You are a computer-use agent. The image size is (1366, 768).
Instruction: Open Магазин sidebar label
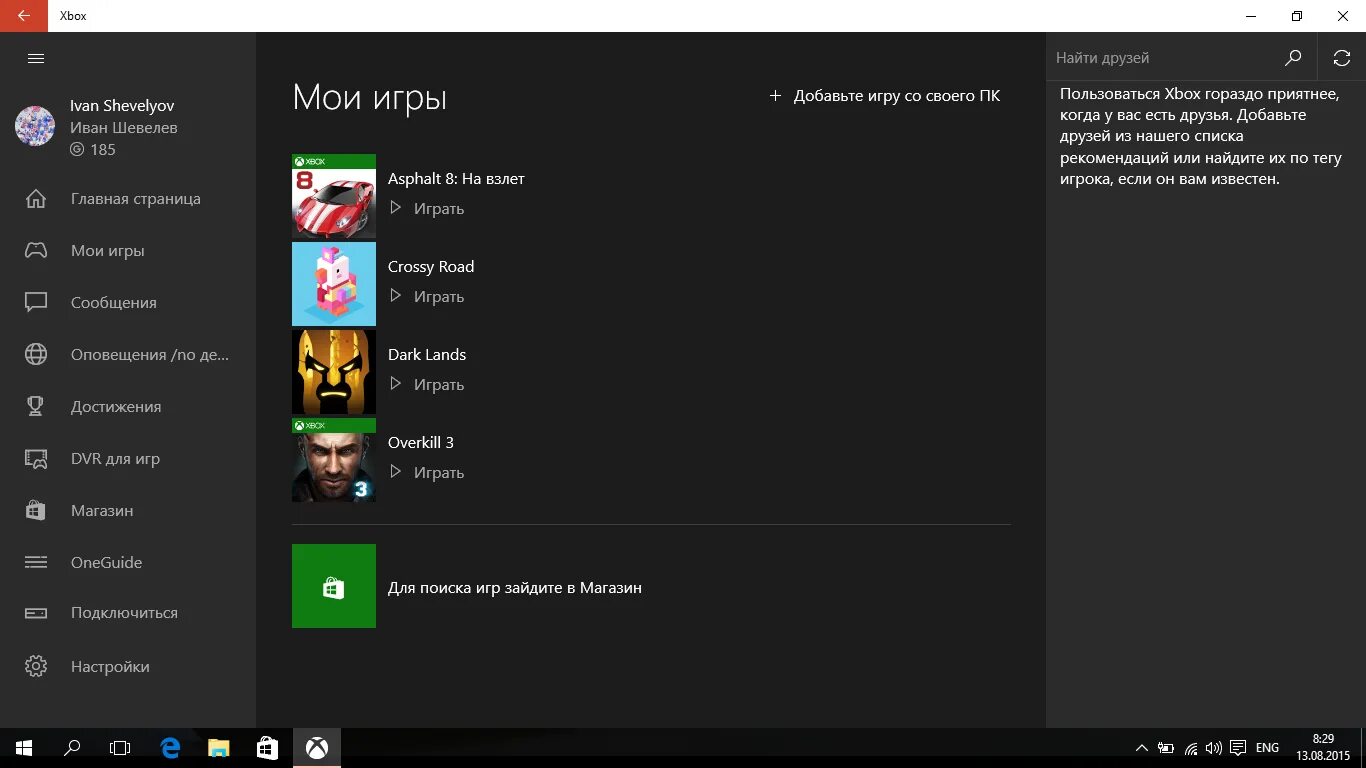(x=102, y=511)
